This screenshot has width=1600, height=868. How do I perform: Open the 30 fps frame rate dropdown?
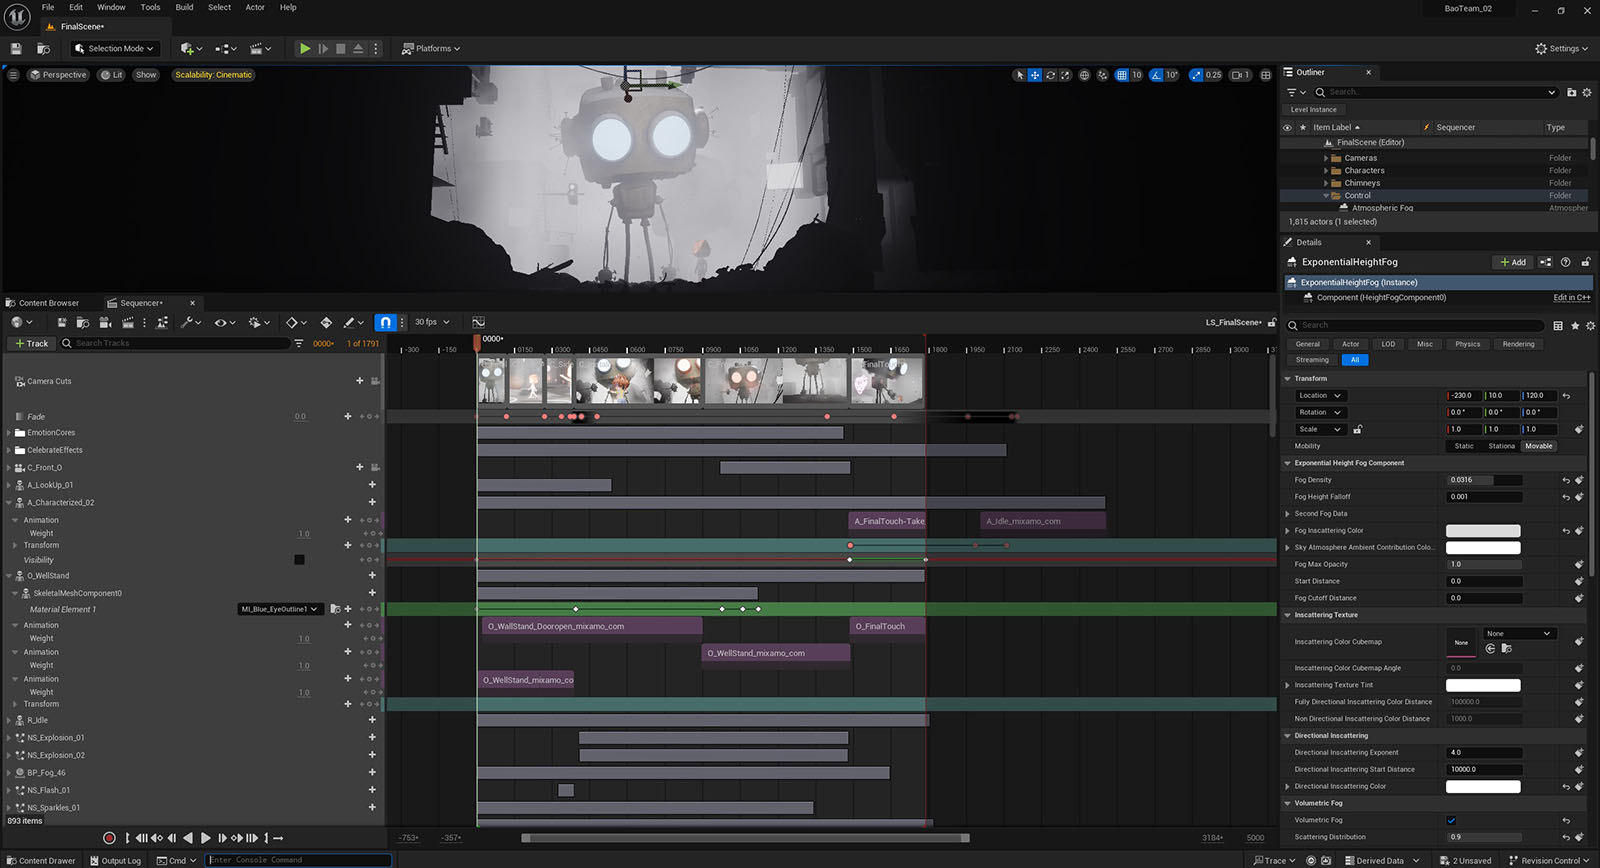click(x=432, y=322)
